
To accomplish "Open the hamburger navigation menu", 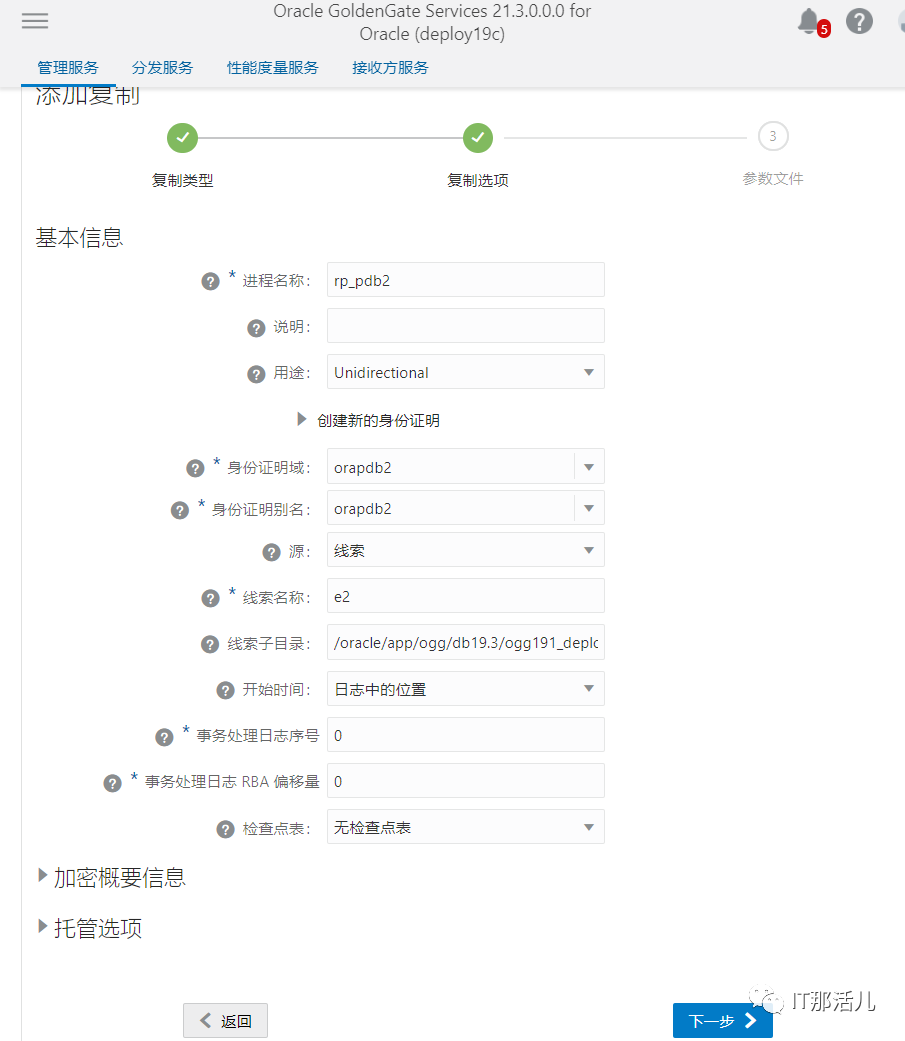I will [35, 21].
